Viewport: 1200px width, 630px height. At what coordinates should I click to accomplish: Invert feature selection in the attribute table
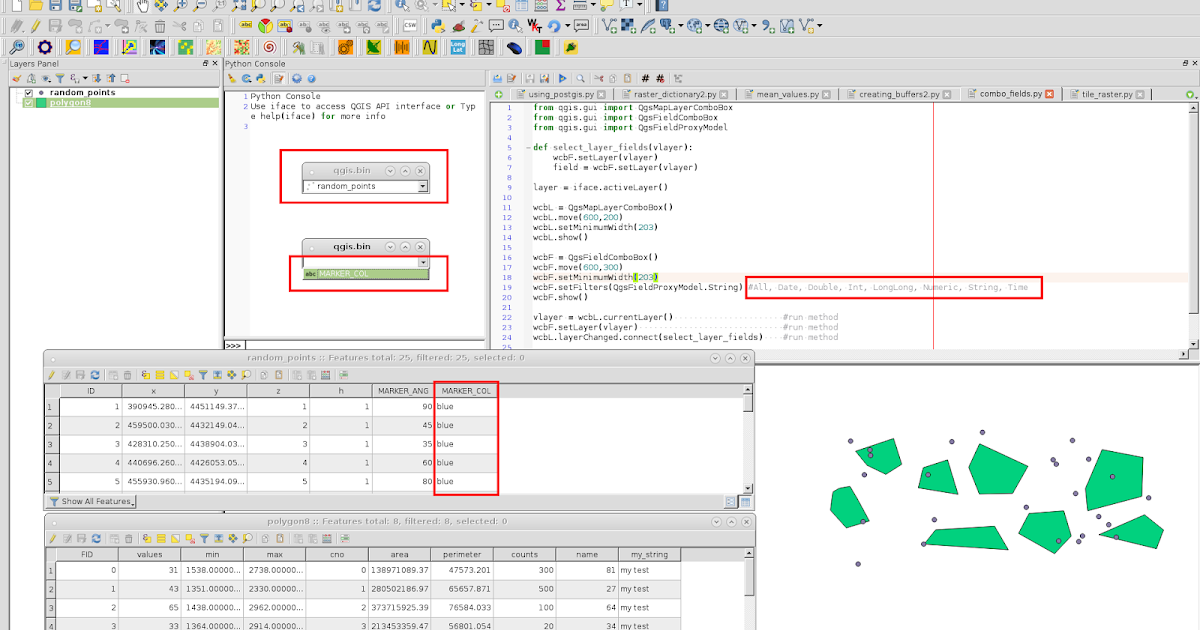(176, 375)
